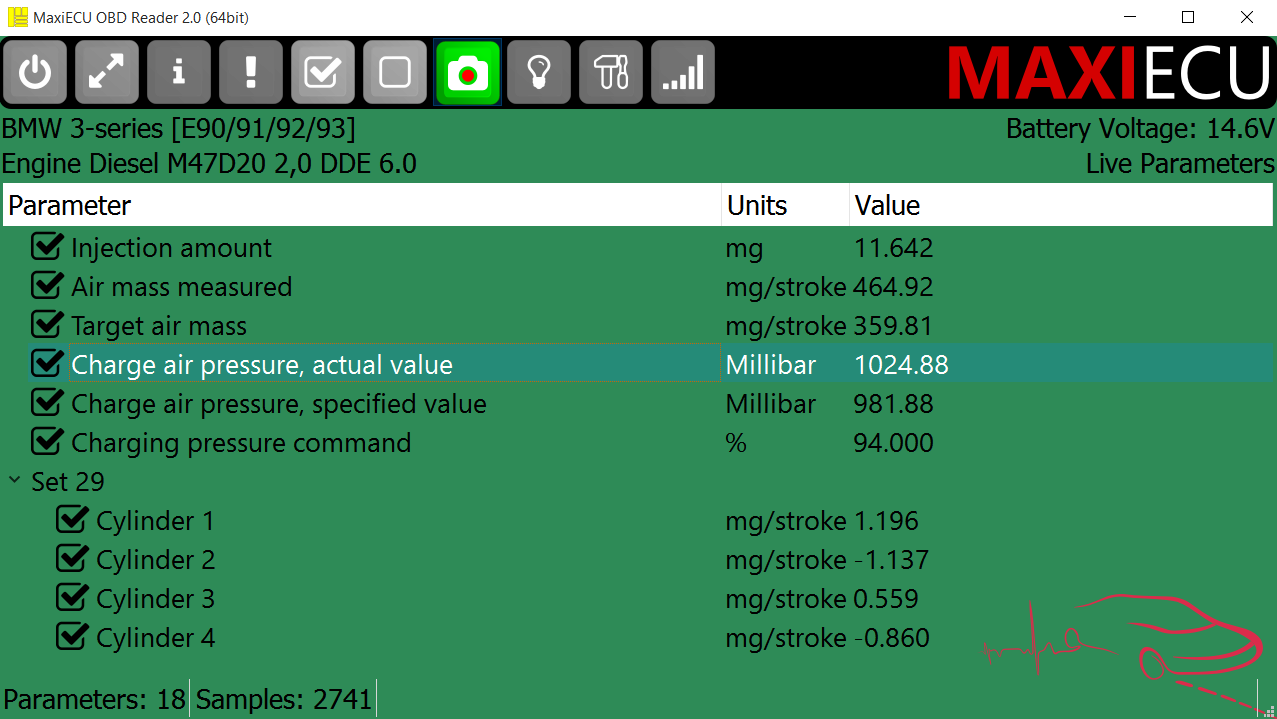Click the MaxiECU yellow app icon in title bar
1277x719 pixels.
(x=18, y=17)
